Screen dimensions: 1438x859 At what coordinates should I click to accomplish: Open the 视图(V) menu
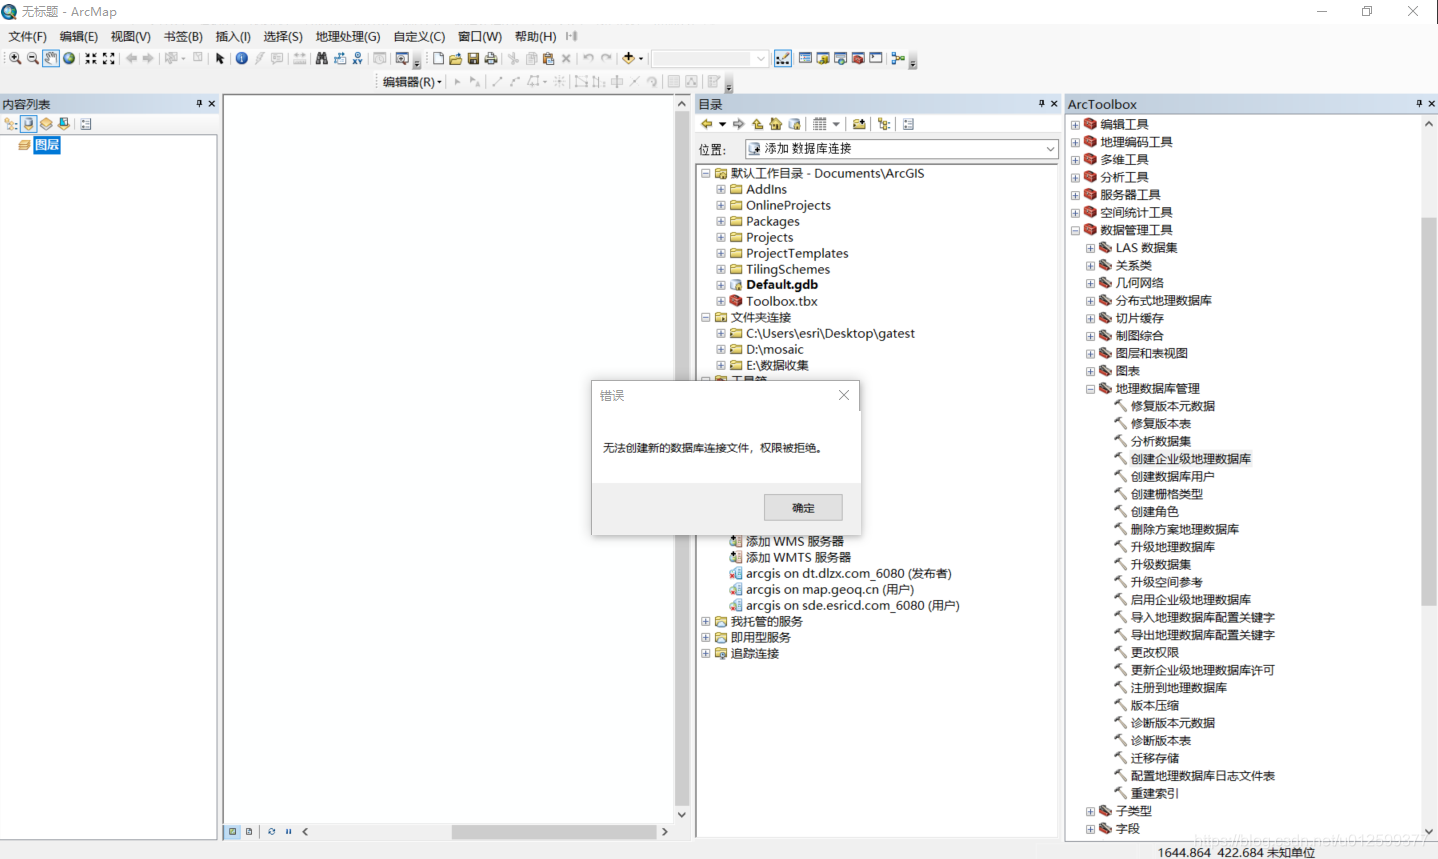130,36
